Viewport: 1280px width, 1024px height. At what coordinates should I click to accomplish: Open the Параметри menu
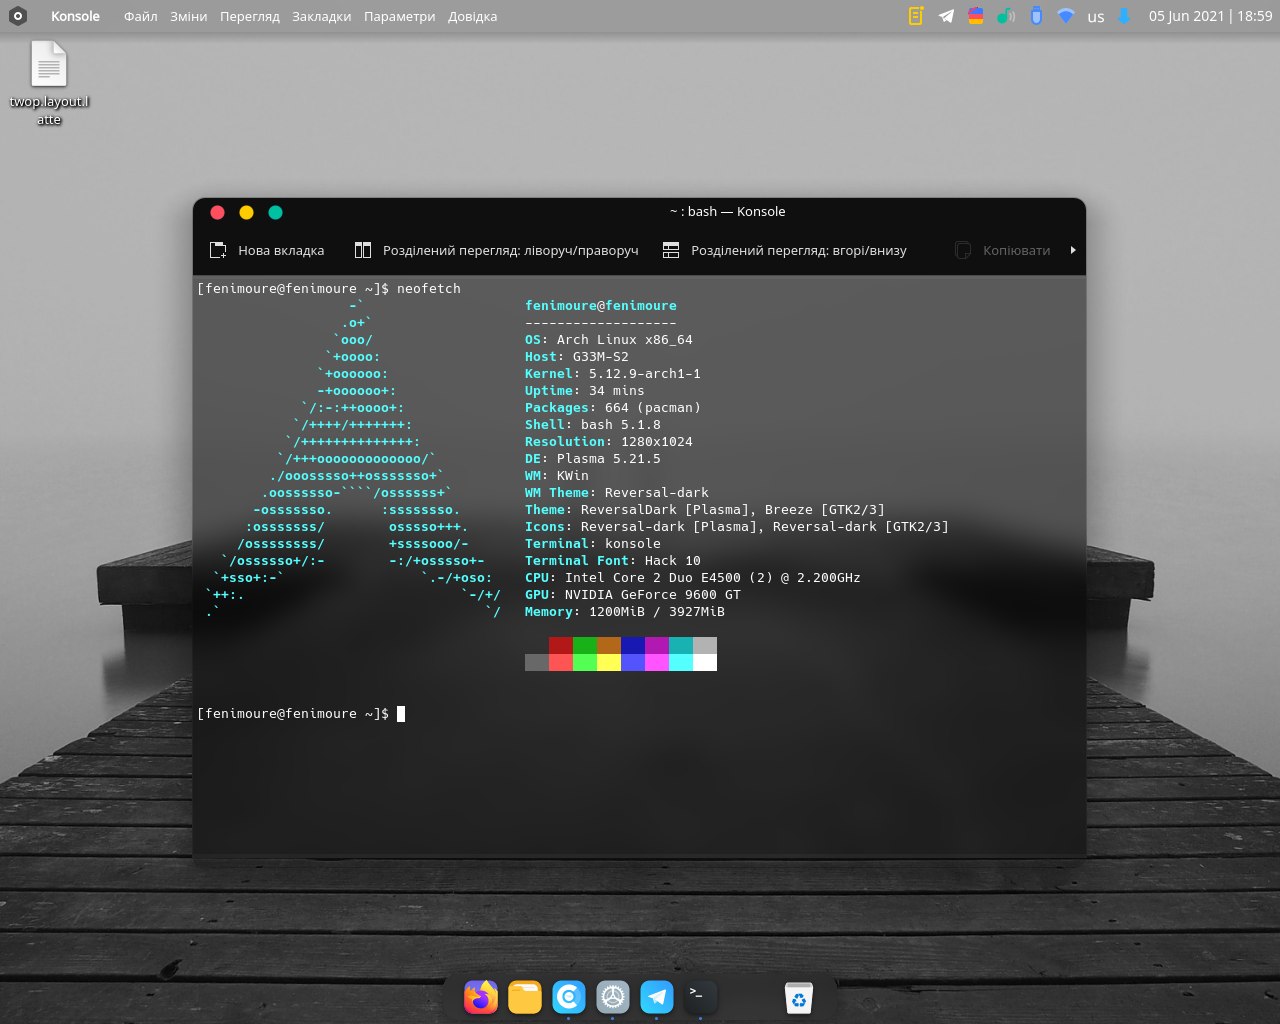click(400, 16)
